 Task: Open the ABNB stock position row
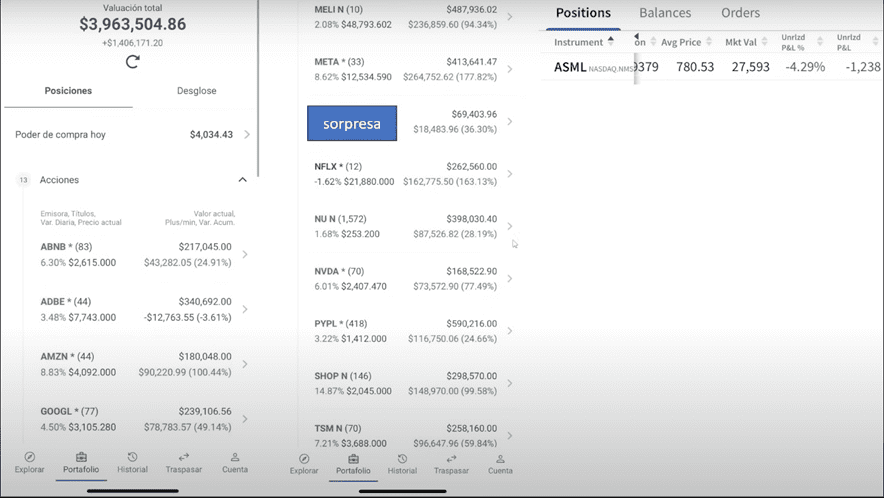coord(135,254)
